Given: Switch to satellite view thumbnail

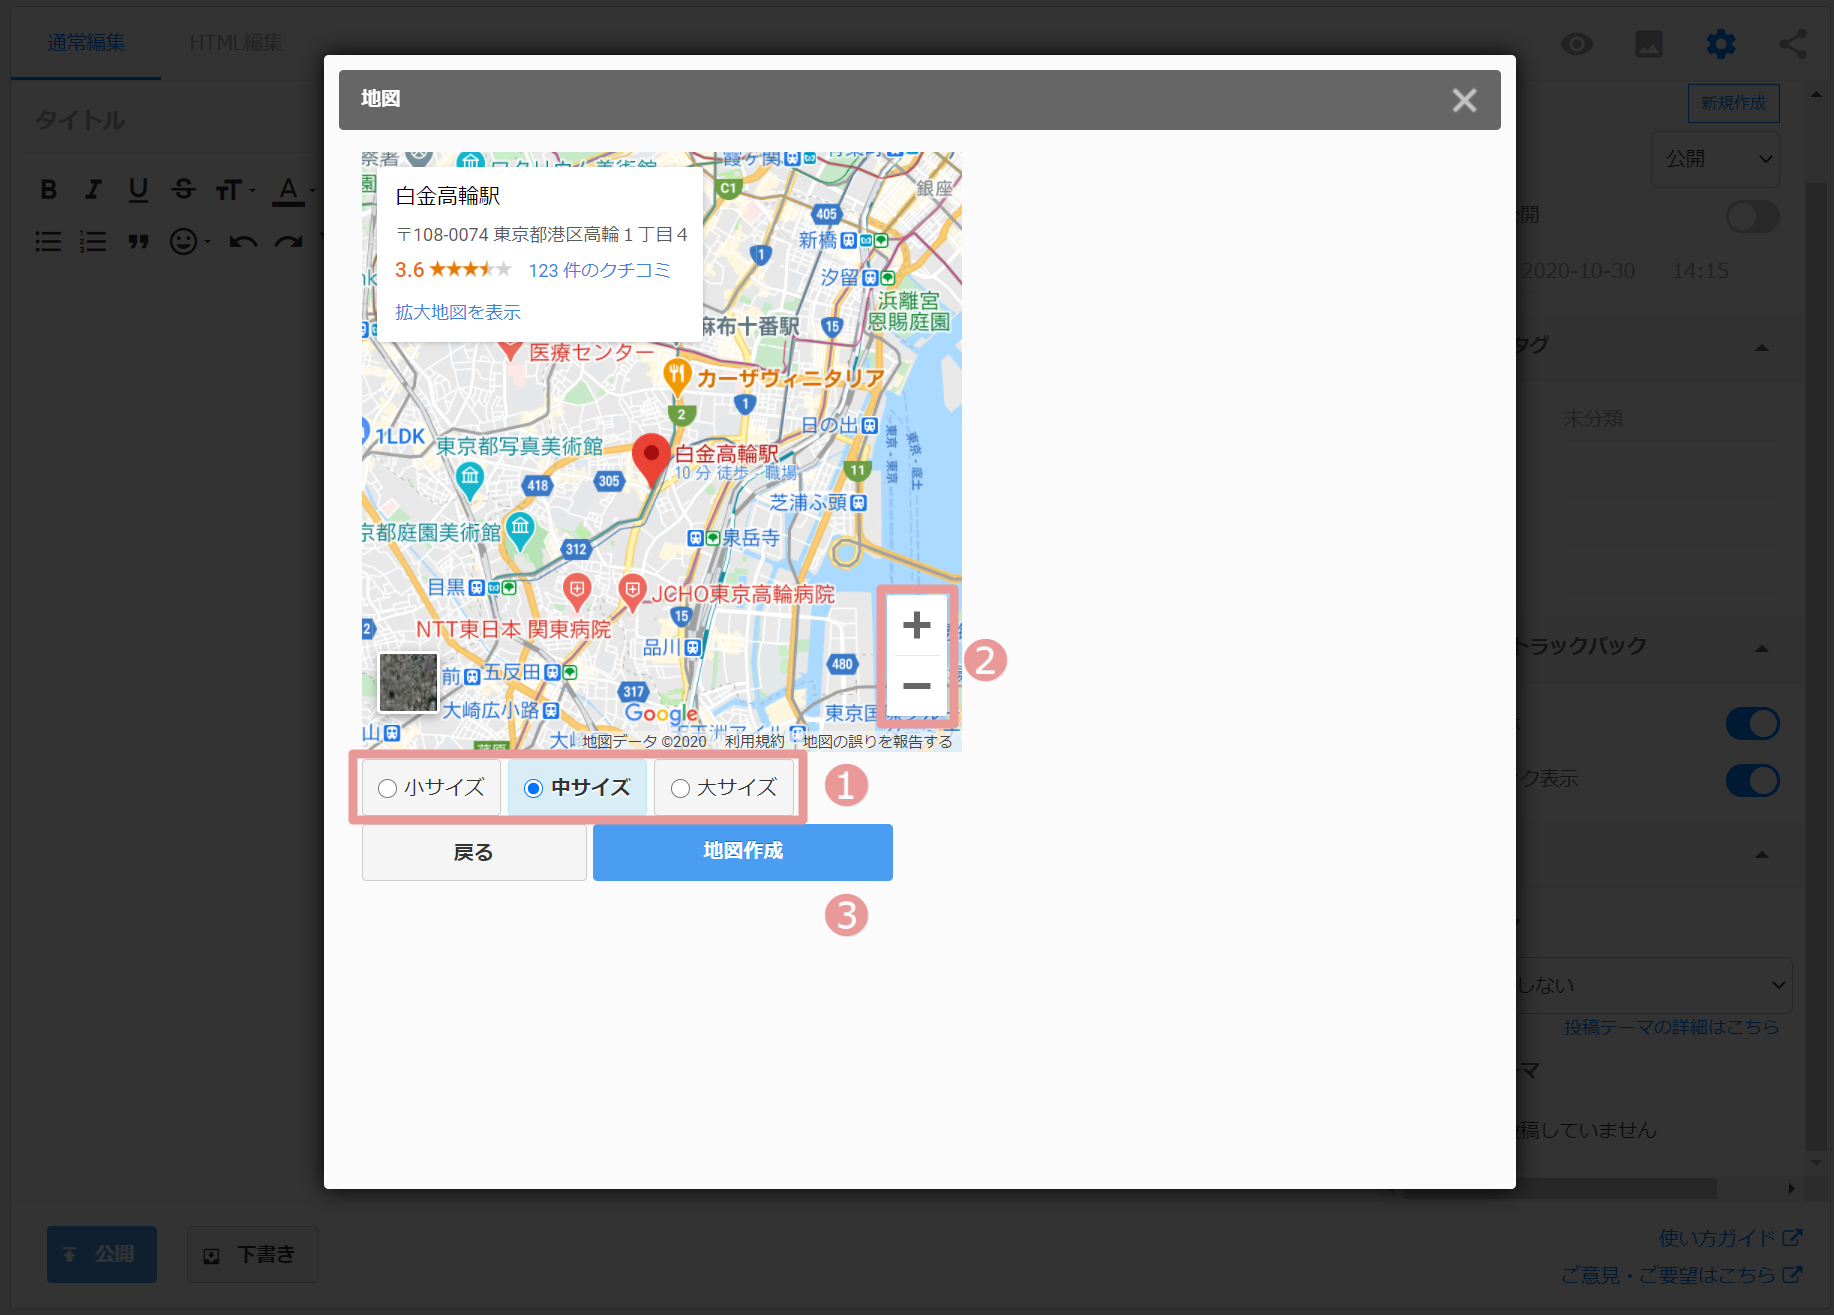Looking at the screenshot, I should pyautogui.click(x=408, y=682).
